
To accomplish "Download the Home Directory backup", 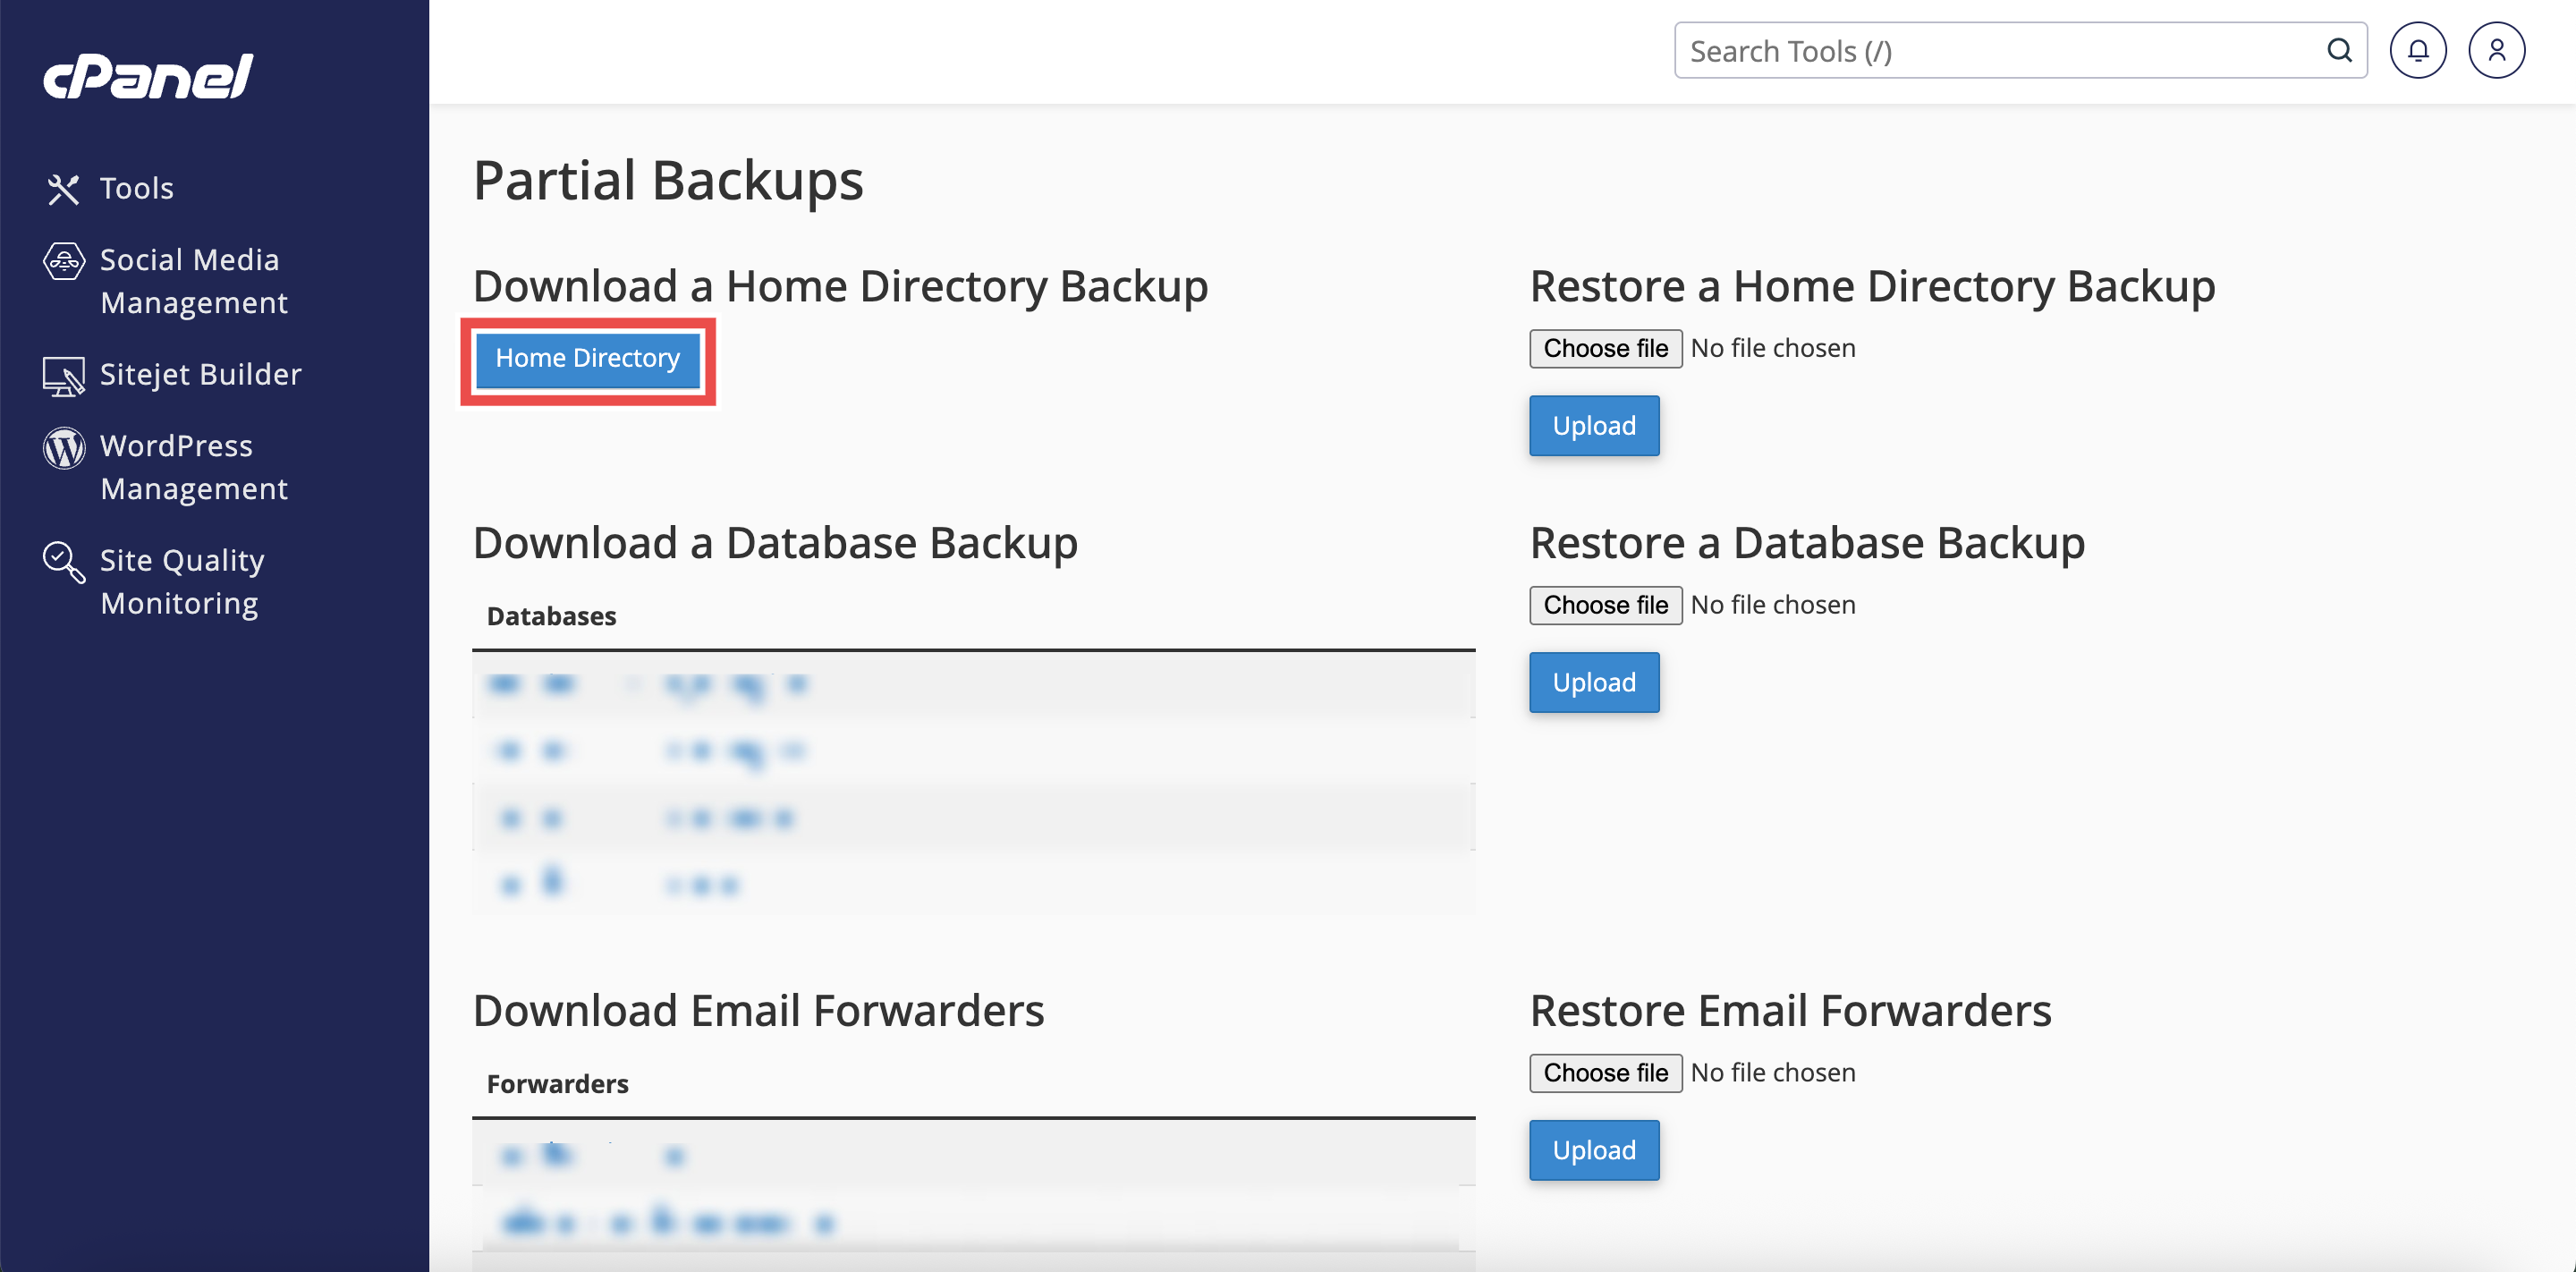I will 587,359.
